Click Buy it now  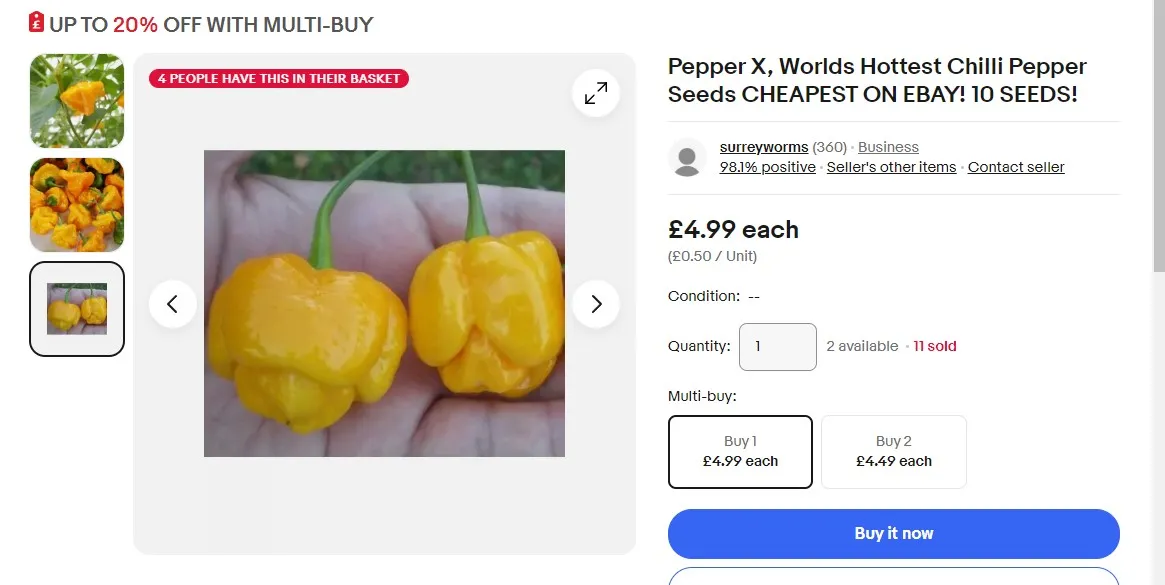click(893, 533)
